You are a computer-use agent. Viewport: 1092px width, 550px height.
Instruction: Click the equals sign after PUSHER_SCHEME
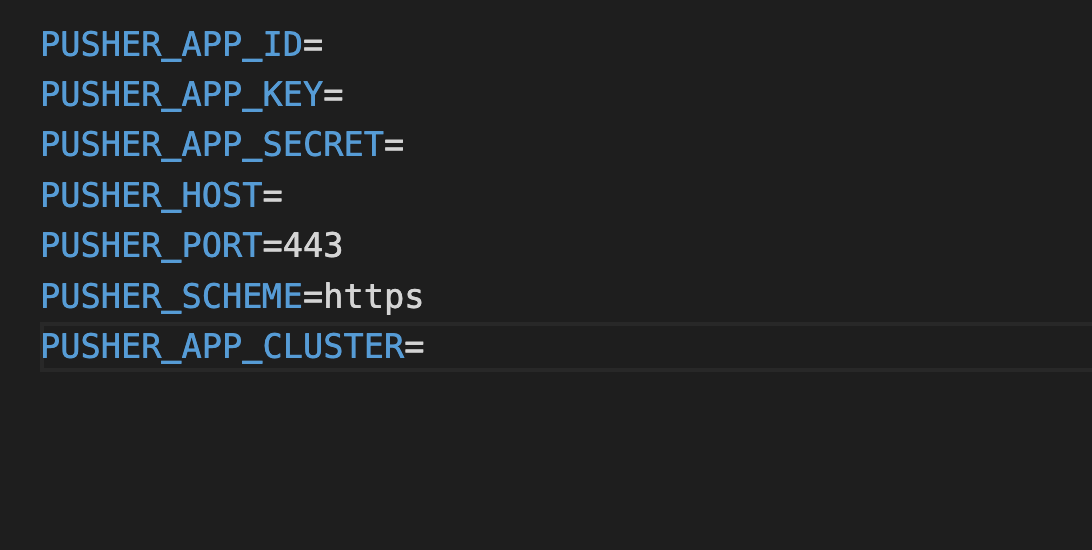click(313, 296)
